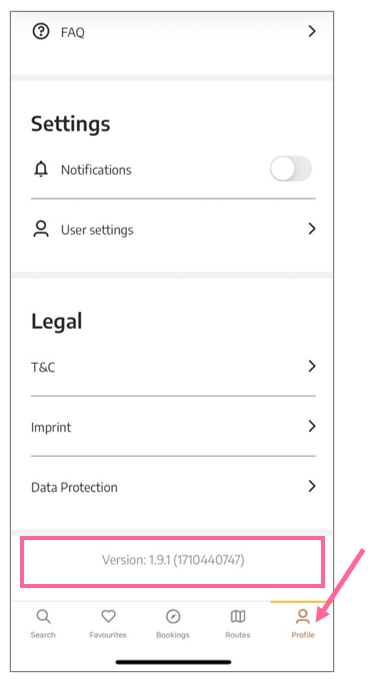Tap the FAQ question mark icon
The height and width of the screenshot is (688, 379).
click(41, 32)
